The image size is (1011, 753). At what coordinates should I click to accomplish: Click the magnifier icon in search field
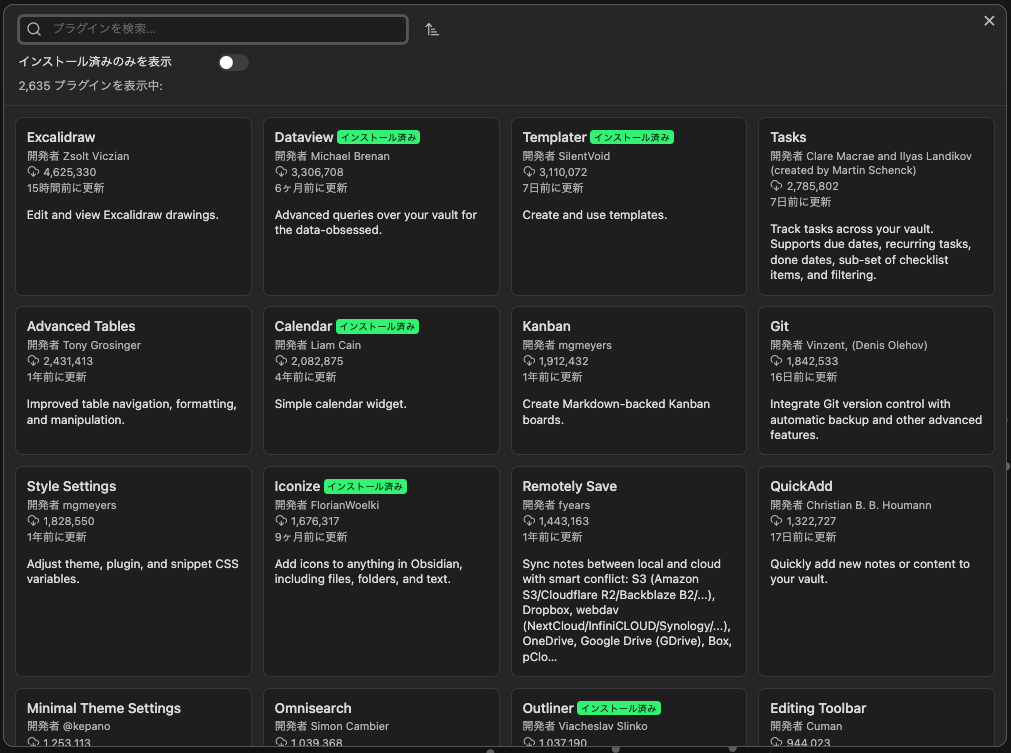[x=35, y=30]
